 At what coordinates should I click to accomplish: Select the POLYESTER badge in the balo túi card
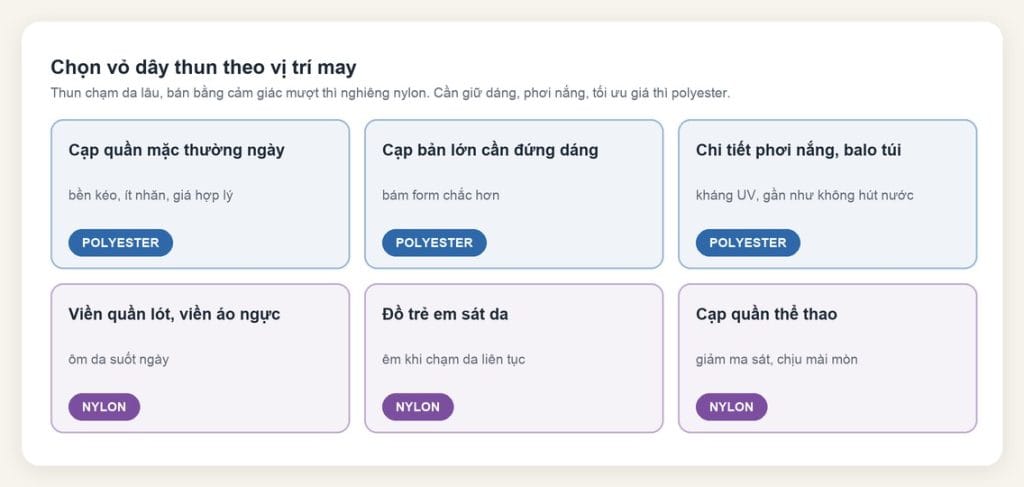(x=748, y=243)
